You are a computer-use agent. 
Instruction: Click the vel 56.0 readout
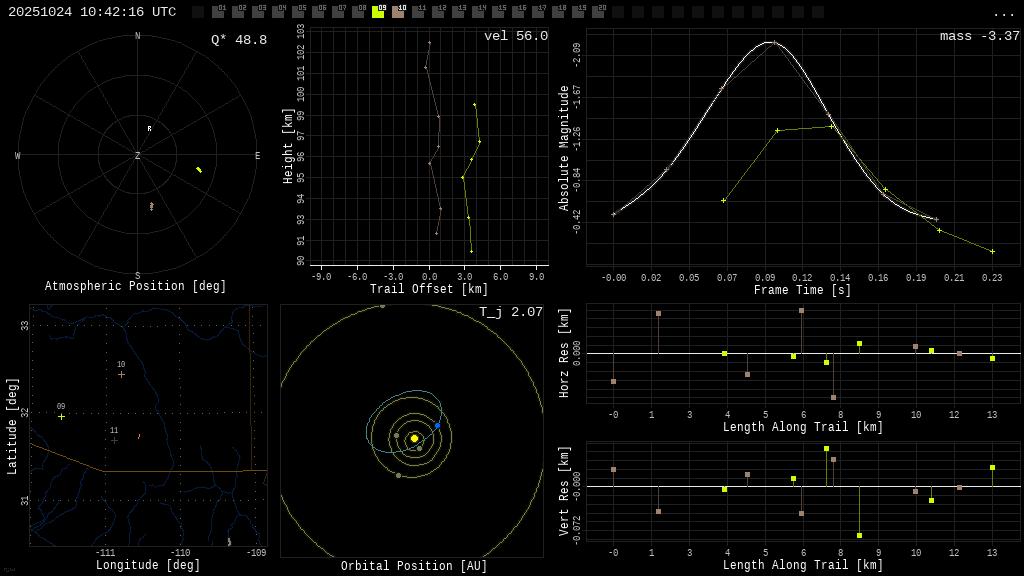(x=516, y=37)
